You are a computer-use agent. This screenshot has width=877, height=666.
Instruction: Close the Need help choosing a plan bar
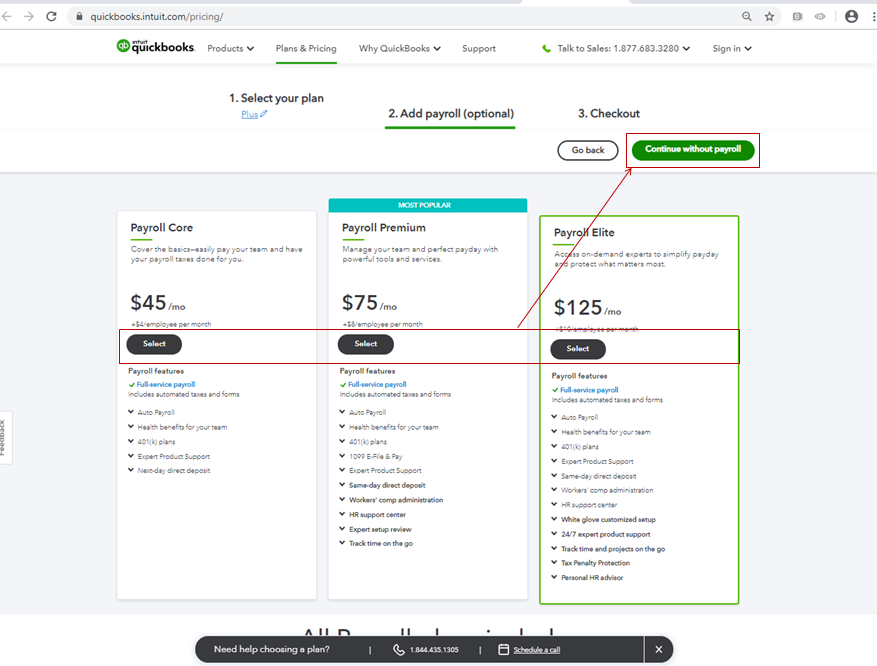(658, 649)
